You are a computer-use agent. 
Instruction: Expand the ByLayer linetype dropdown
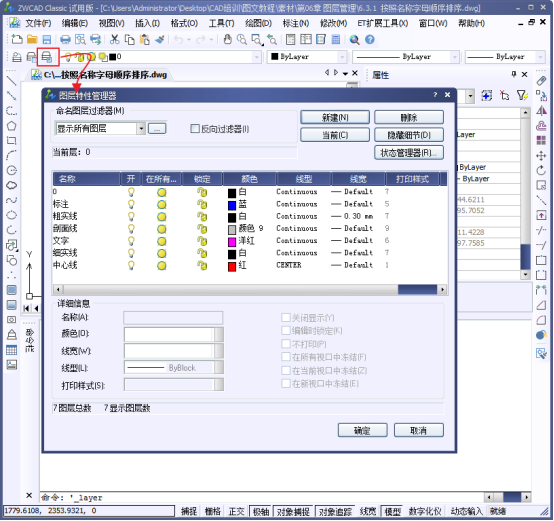[x=406, y=57]
